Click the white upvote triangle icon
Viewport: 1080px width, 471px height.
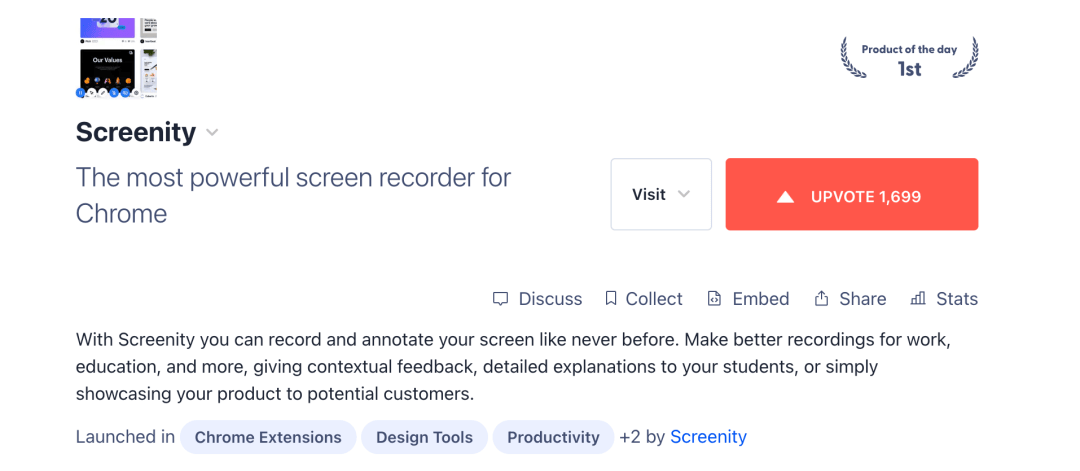click(786, 197)
